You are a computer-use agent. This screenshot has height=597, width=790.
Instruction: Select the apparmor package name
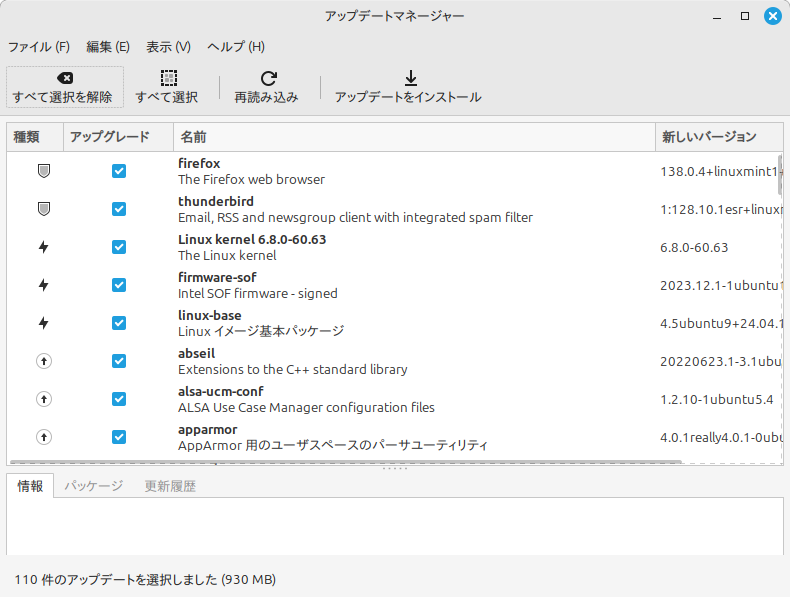[208, 430]
